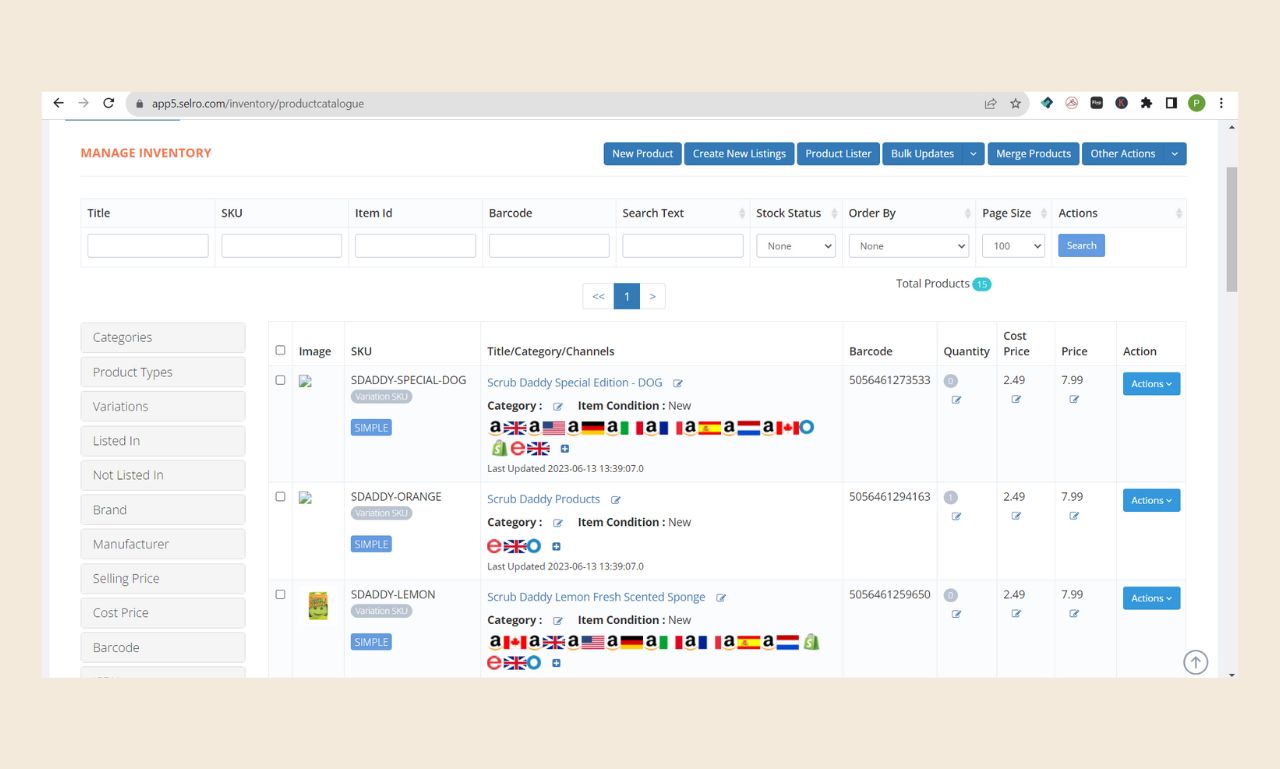The image size is (1280, 769).
Task: Edit category for SDADDY-LEMON product
Action: 558,621
